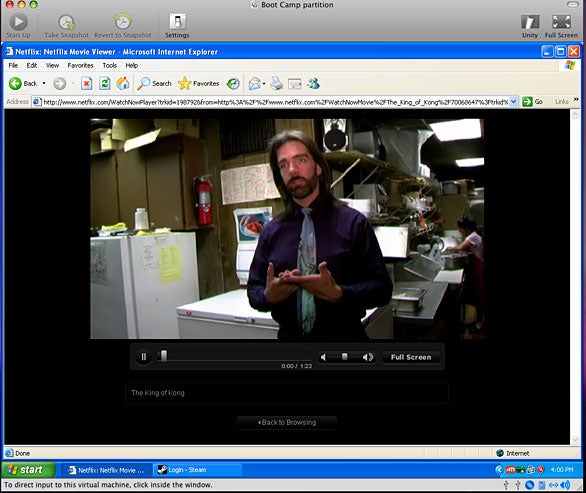Expand the Mail button dropdown arrow

264,84
